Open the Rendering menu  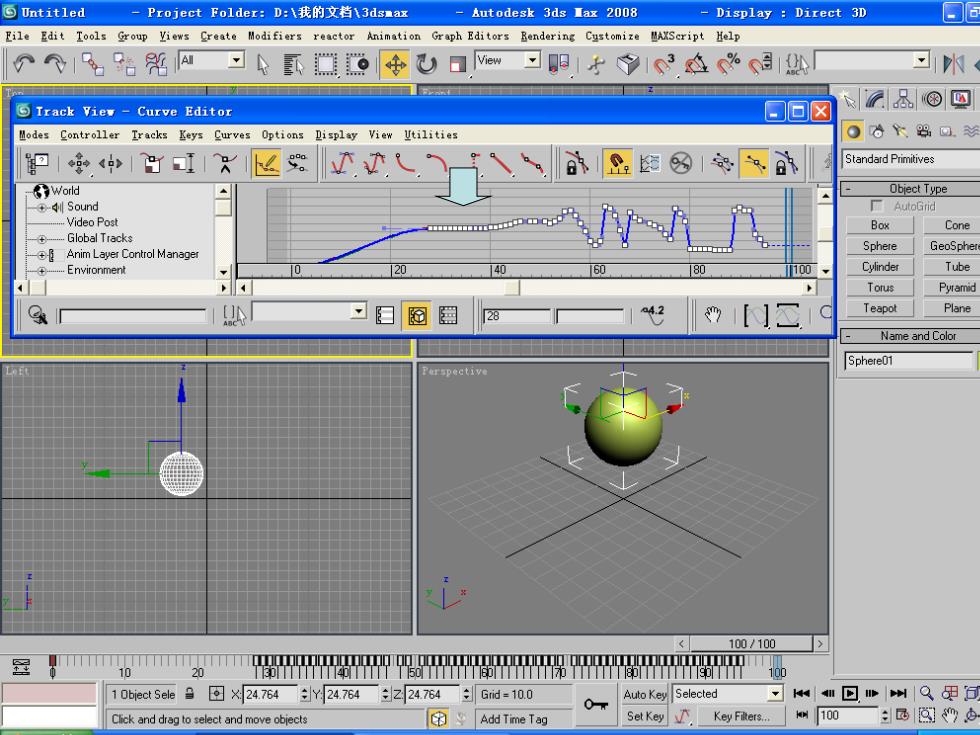pos(548,36)
